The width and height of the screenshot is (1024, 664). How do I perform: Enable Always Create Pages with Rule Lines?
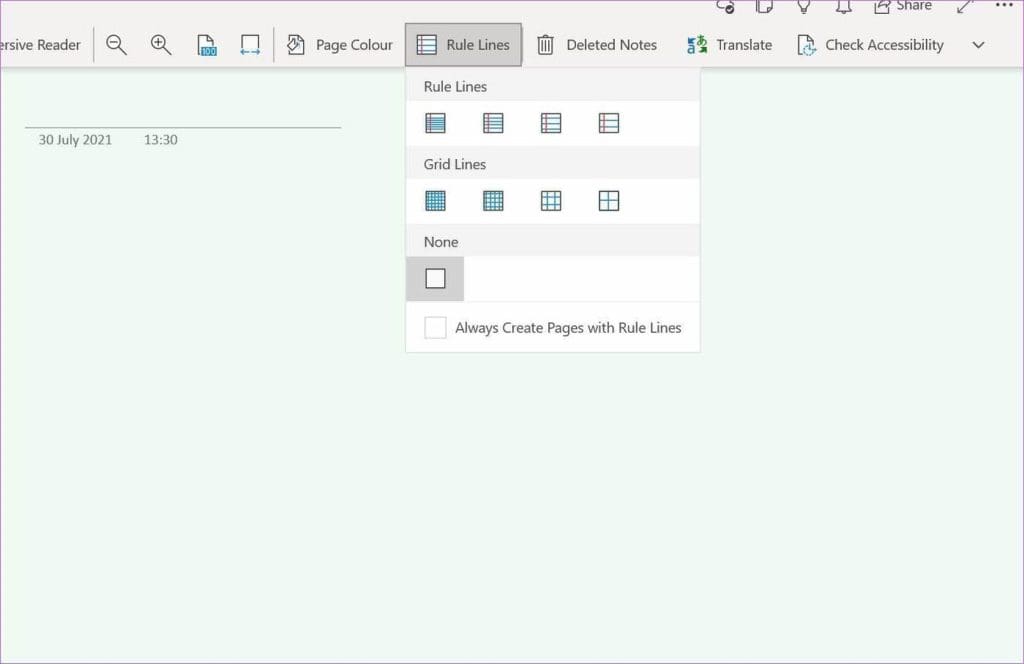click(x=435, y=327)
